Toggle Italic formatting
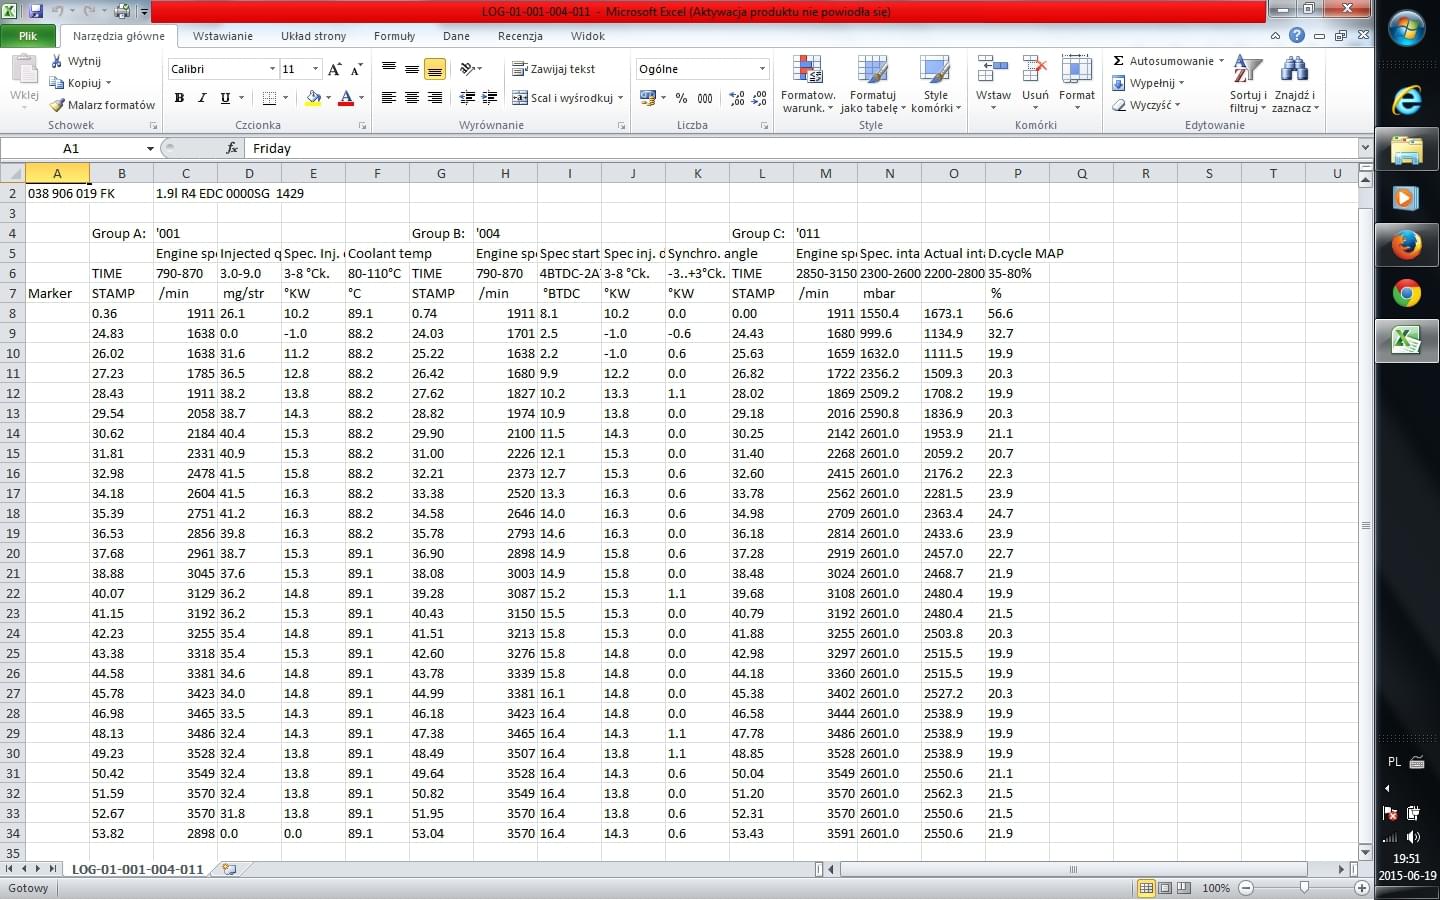Viewport: 1440px width, 900px height. click(202, 98)
